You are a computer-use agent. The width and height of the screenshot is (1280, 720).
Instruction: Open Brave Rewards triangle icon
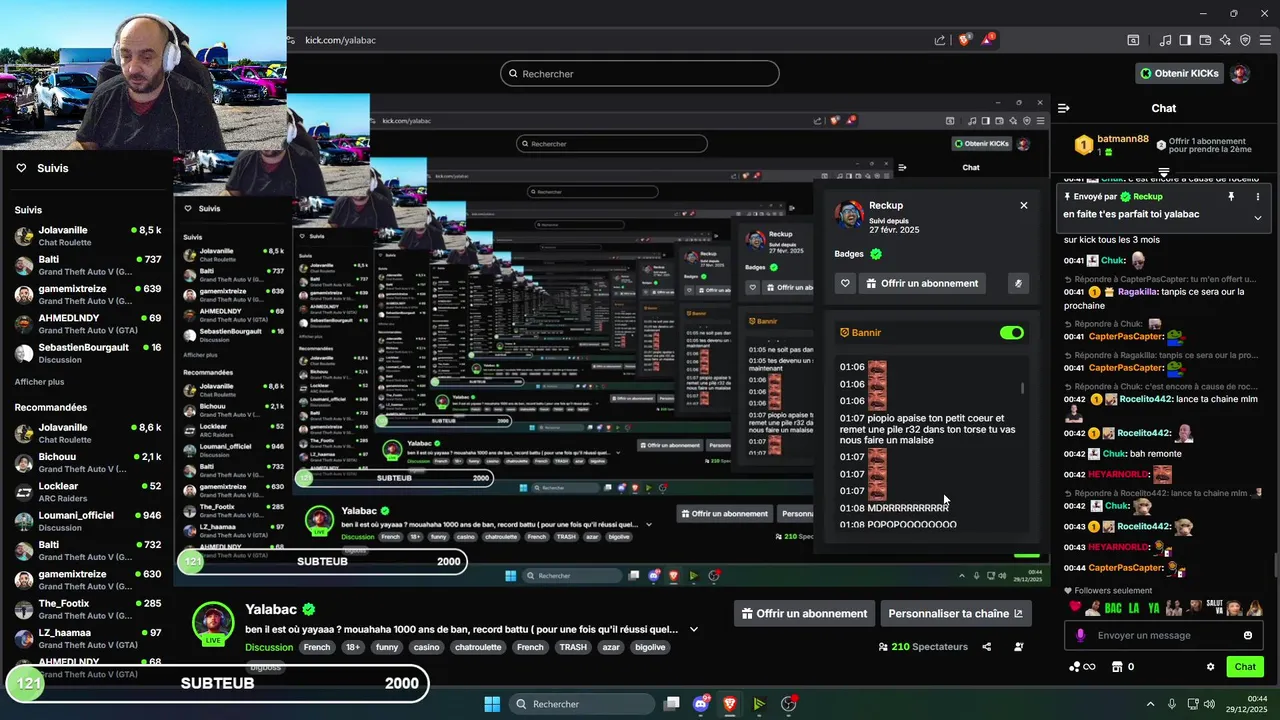pyautogui.click(x=988, y=40)
